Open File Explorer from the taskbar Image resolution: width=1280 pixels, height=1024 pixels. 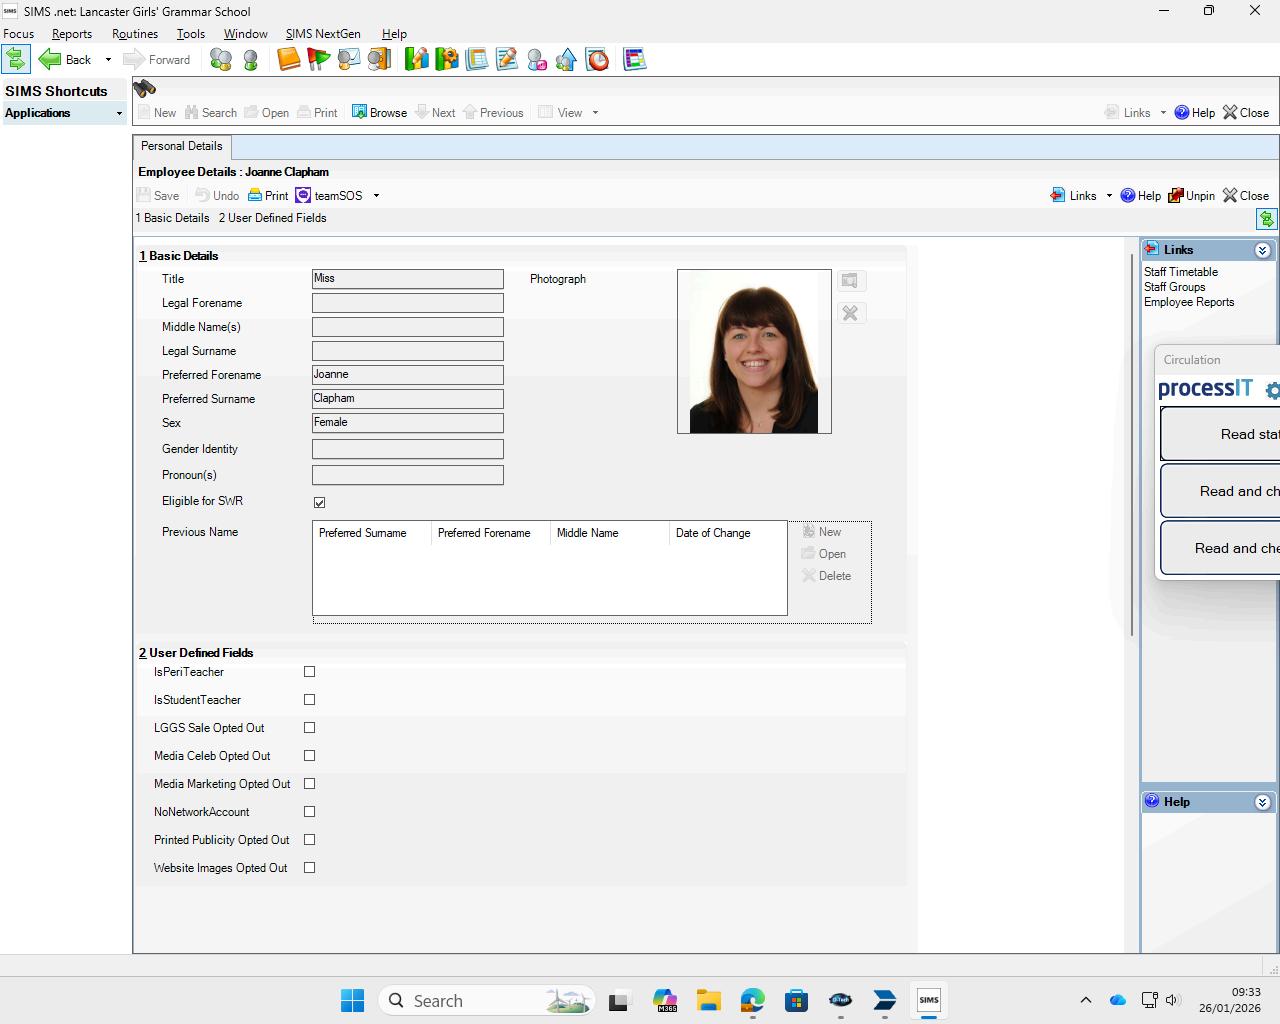[709, 1000]
